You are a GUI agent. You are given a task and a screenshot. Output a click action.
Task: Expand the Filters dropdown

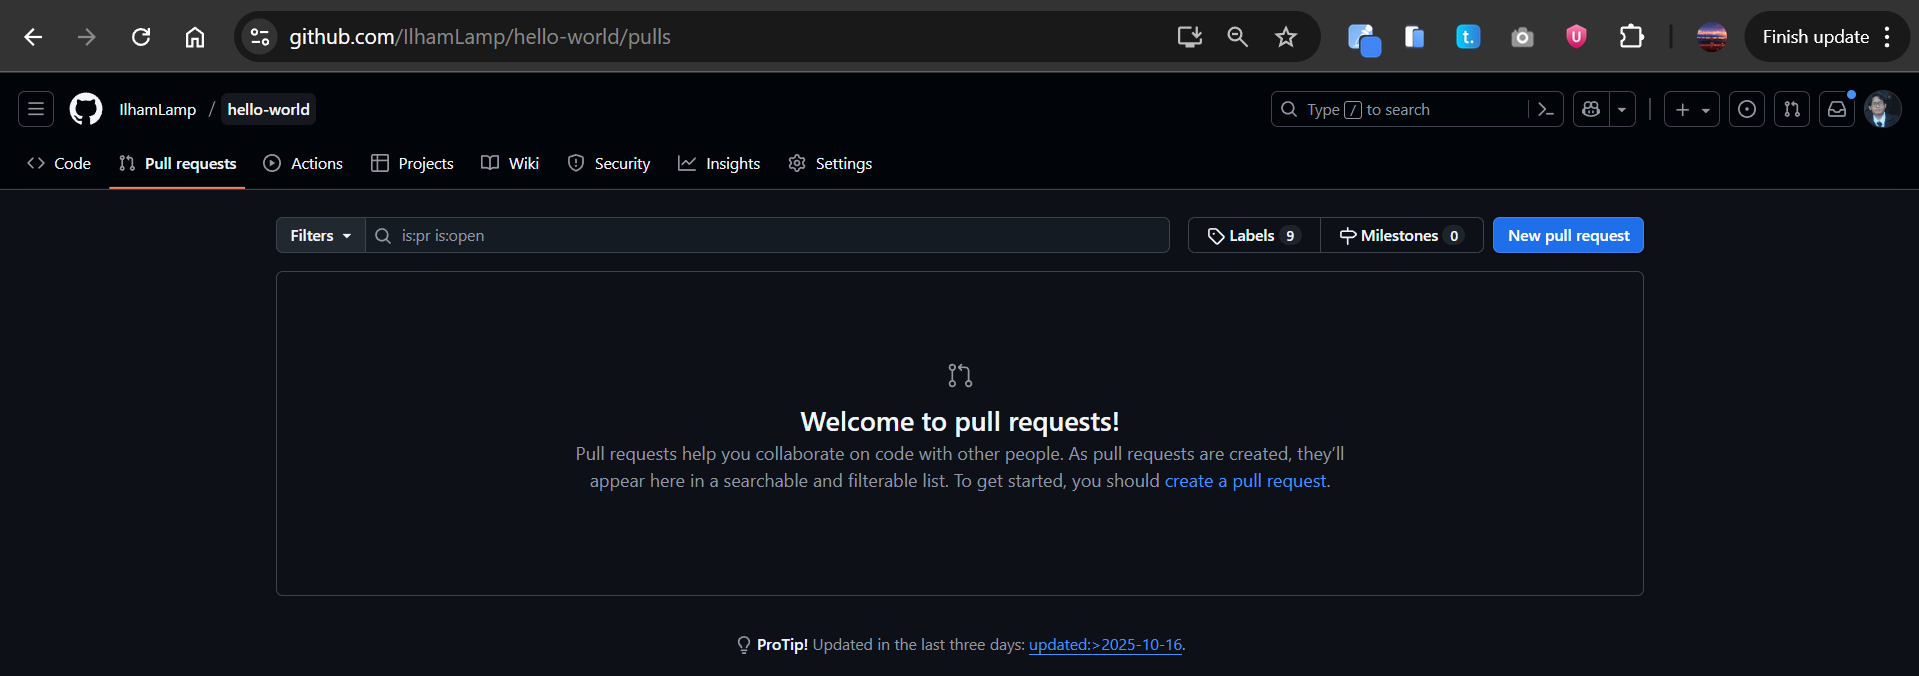point(320,235)
